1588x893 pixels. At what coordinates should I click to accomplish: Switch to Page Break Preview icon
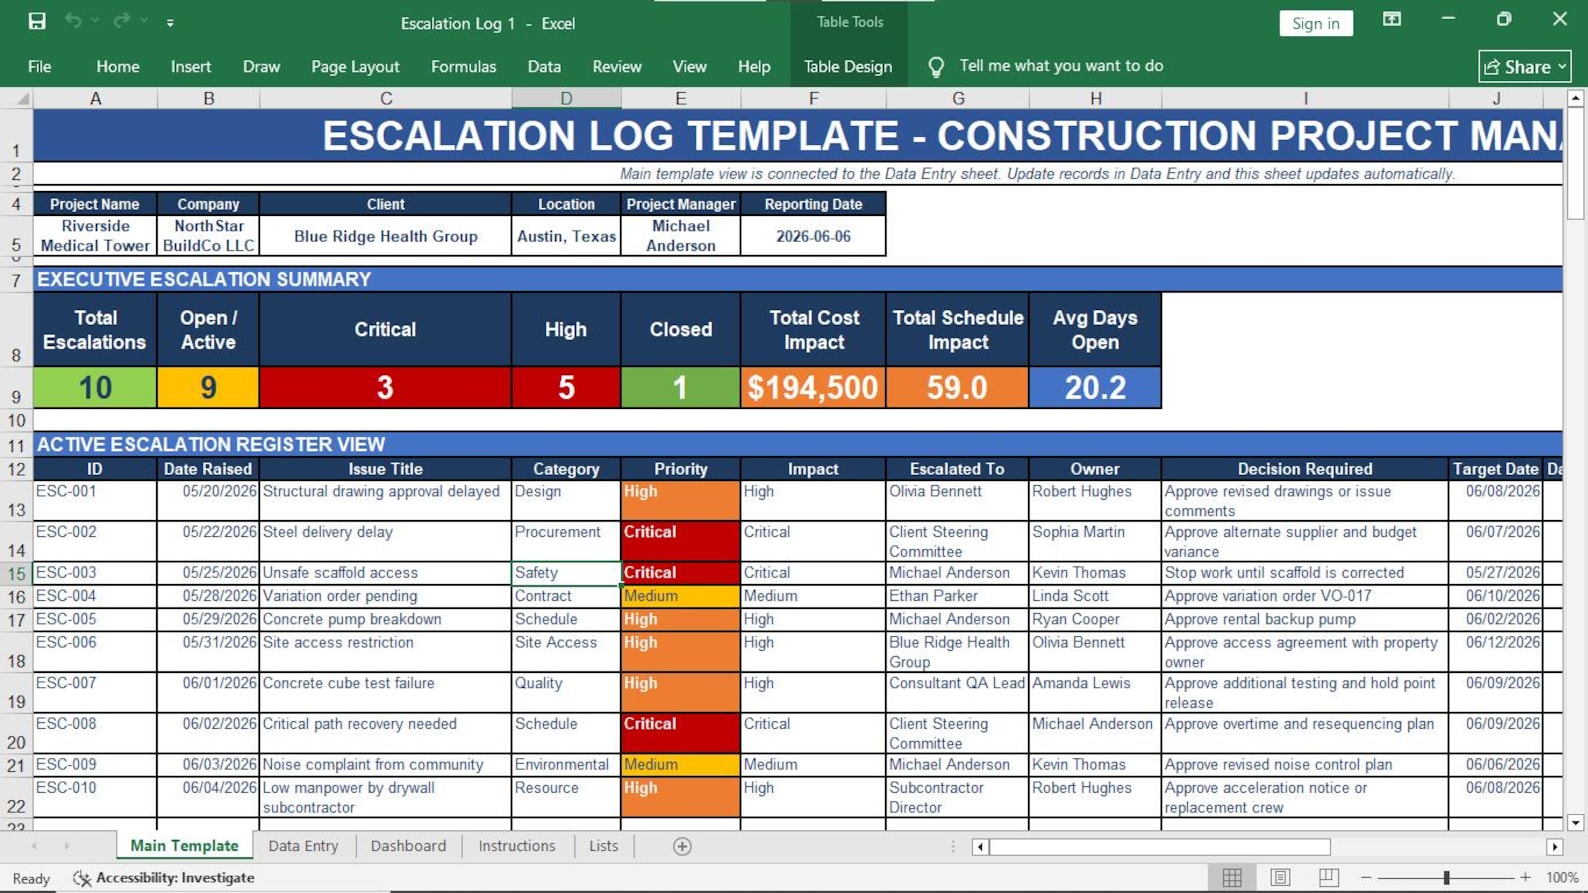(1328, 877)
